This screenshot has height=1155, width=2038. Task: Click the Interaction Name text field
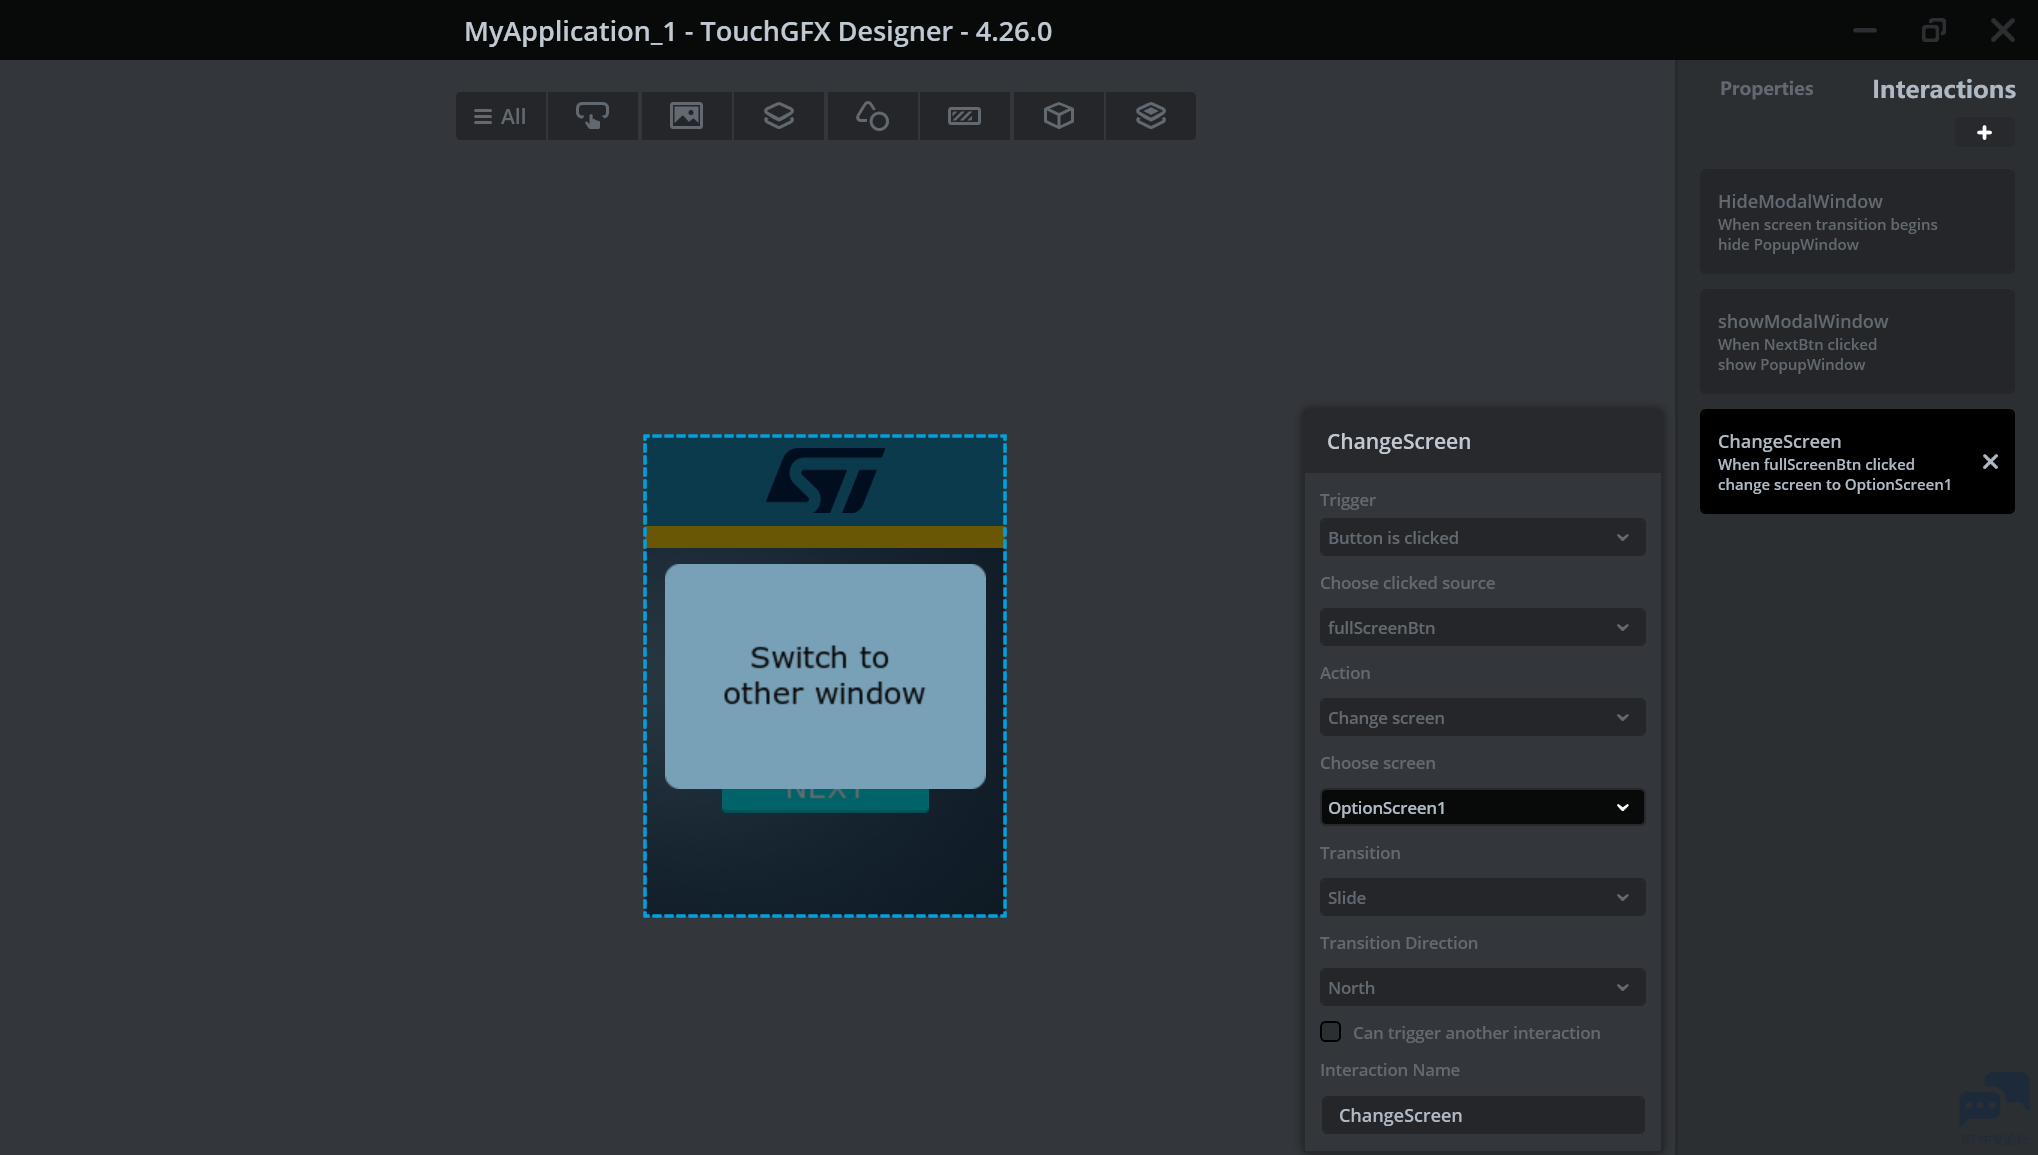pos(1482,1115)
